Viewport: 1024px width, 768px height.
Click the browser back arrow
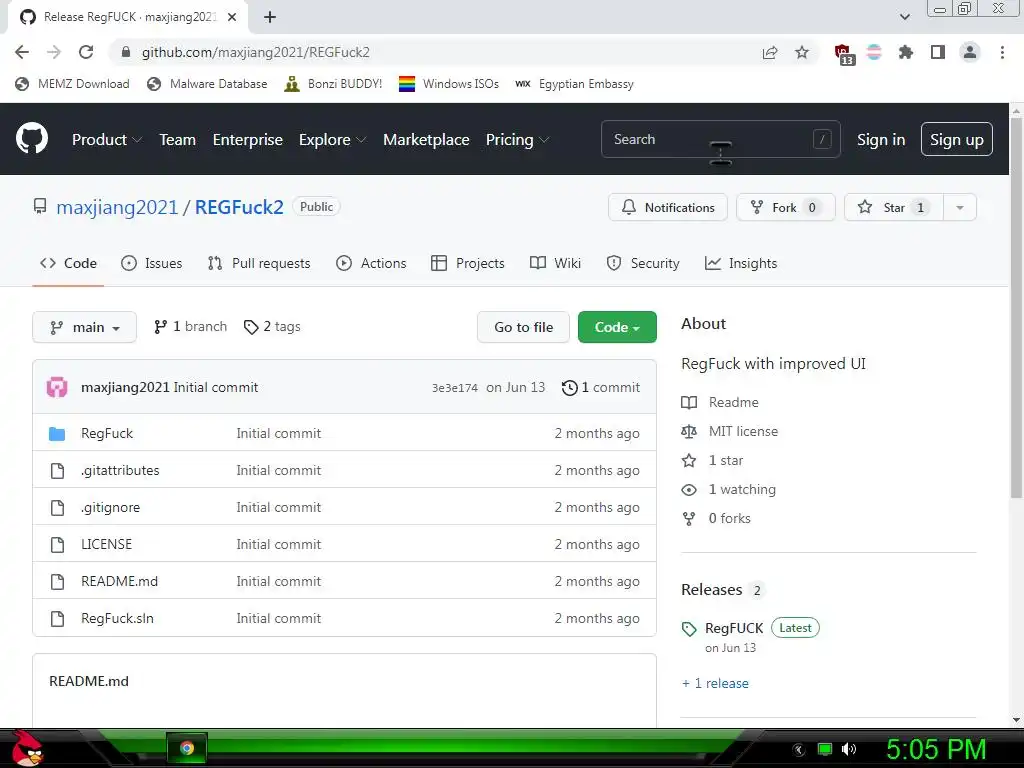point(22,52)
